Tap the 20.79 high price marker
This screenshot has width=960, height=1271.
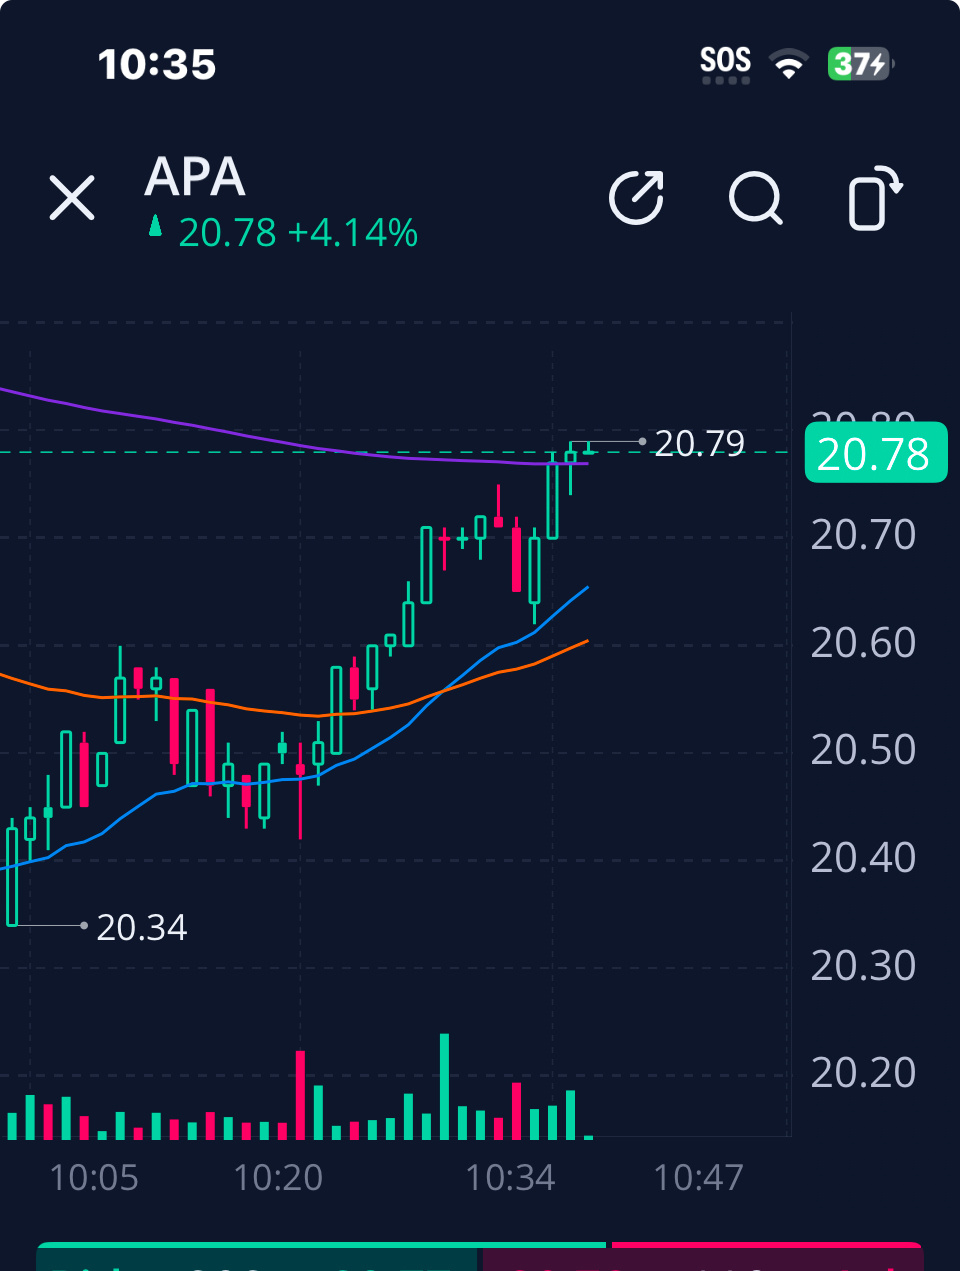pyautogui.click(x=699, y=443)
